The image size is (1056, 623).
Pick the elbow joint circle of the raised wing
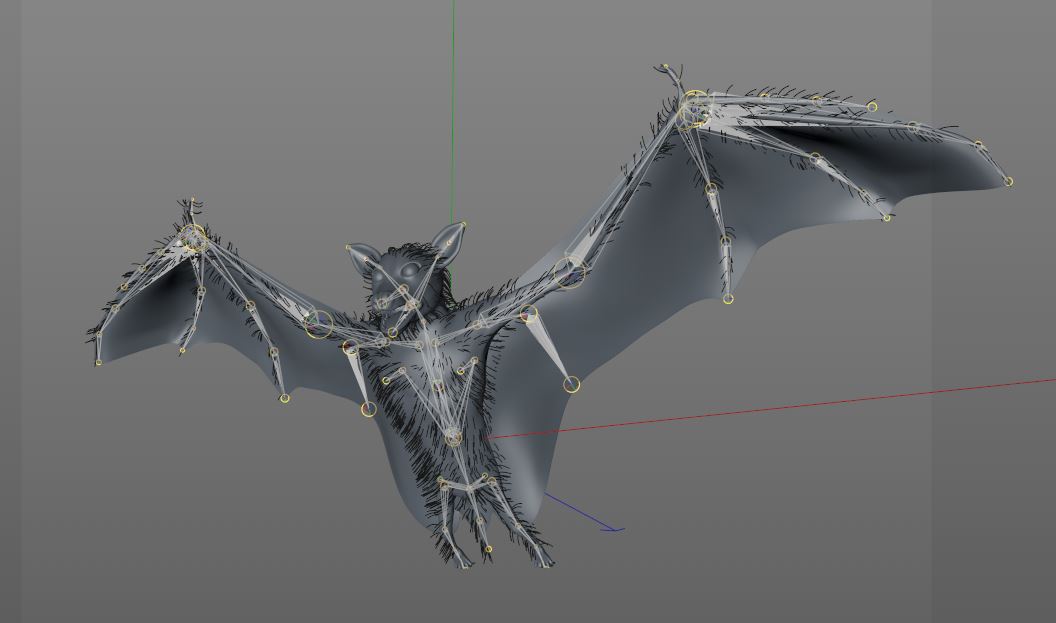pos(570,272)
